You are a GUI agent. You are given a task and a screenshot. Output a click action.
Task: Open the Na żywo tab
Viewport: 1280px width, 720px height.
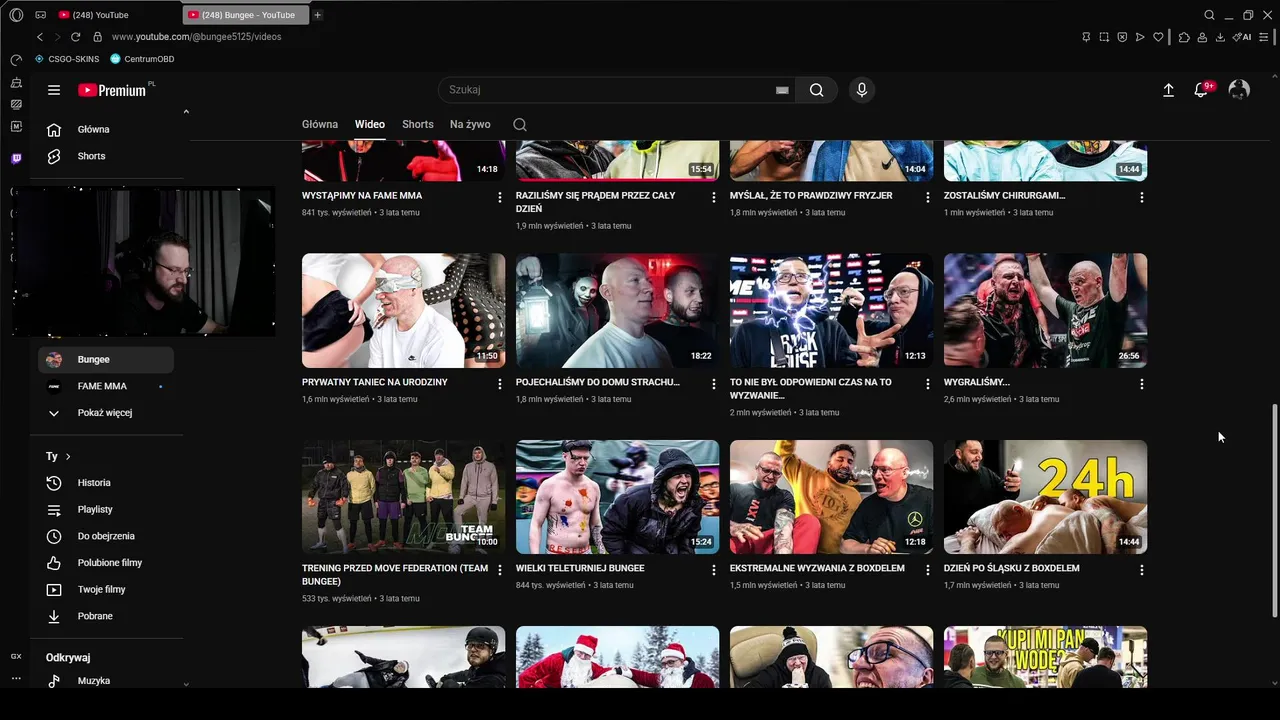pyautogui.click(x=470, y=125)
